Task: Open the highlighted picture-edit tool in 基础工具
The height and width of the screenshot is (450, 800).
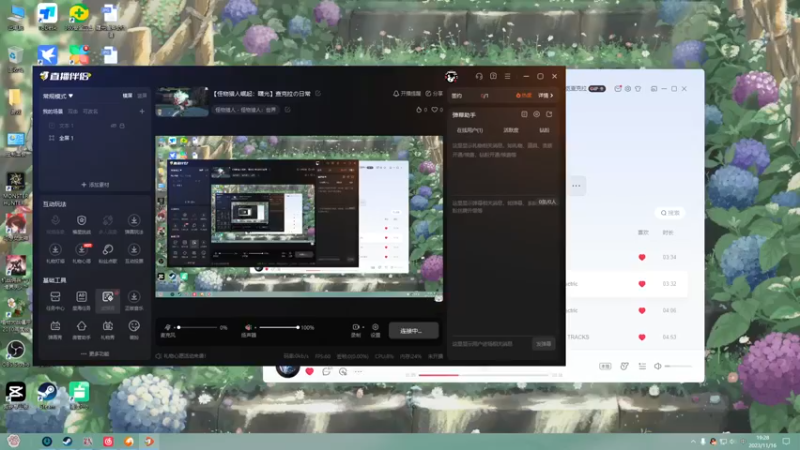Action: point(108,300)
